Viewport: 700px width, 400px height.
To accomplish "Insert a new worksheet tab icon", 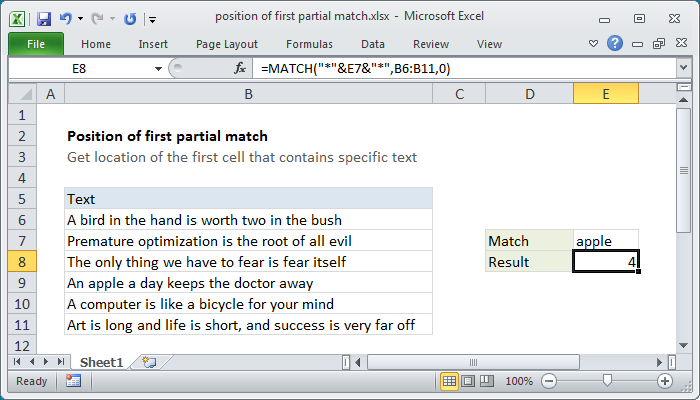I will [150, 362].
